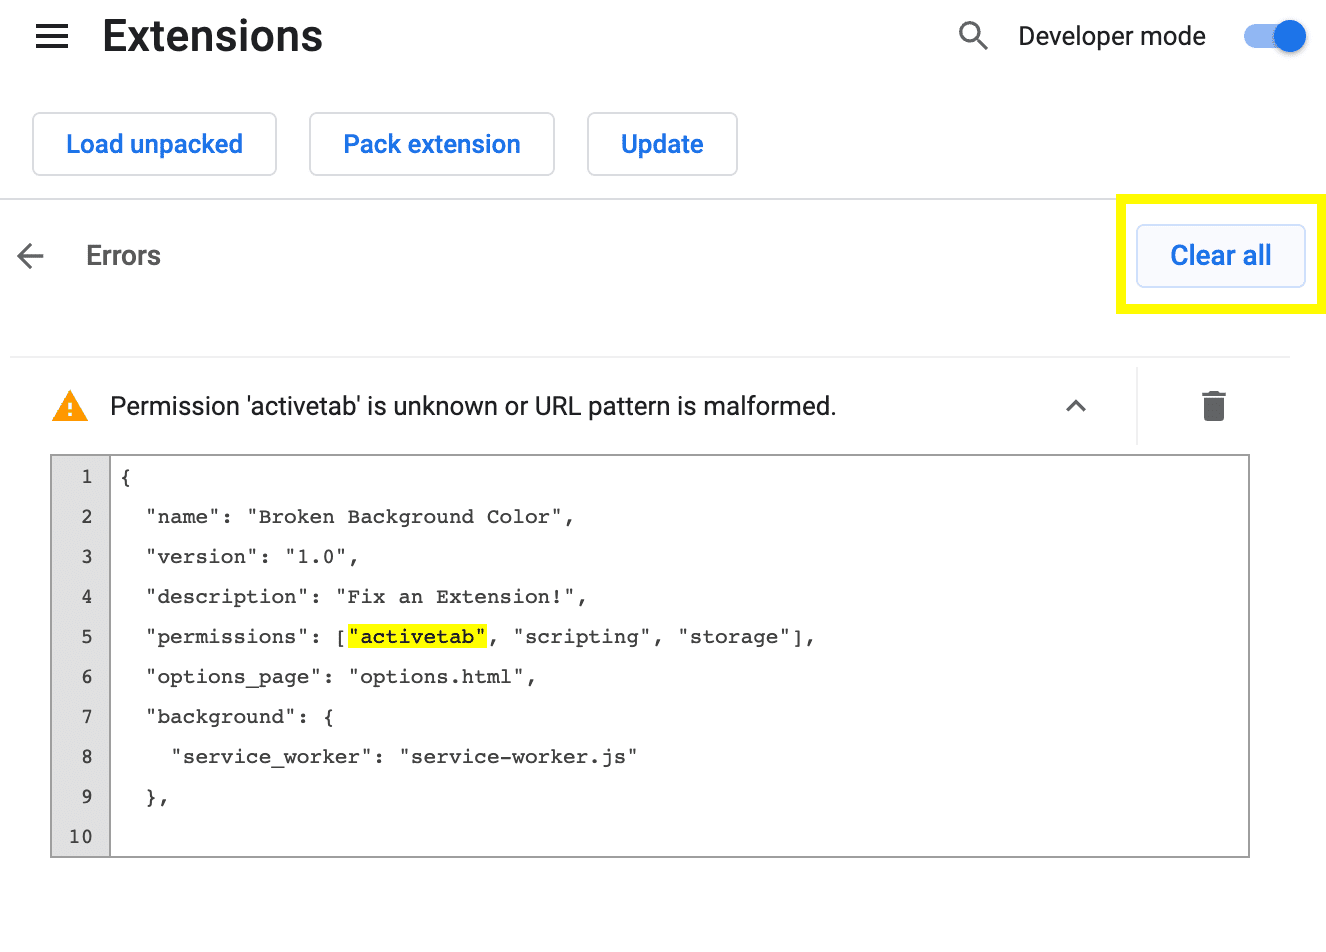Click the Load unpacked button
This screenshot has width=1326, height=952.
click(154, 144)
